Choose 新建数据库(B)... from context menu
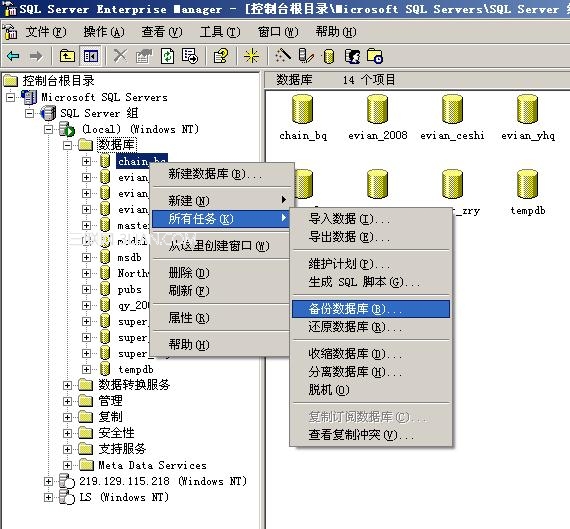The height and width of the screenshot is (529, 570). 221,174
